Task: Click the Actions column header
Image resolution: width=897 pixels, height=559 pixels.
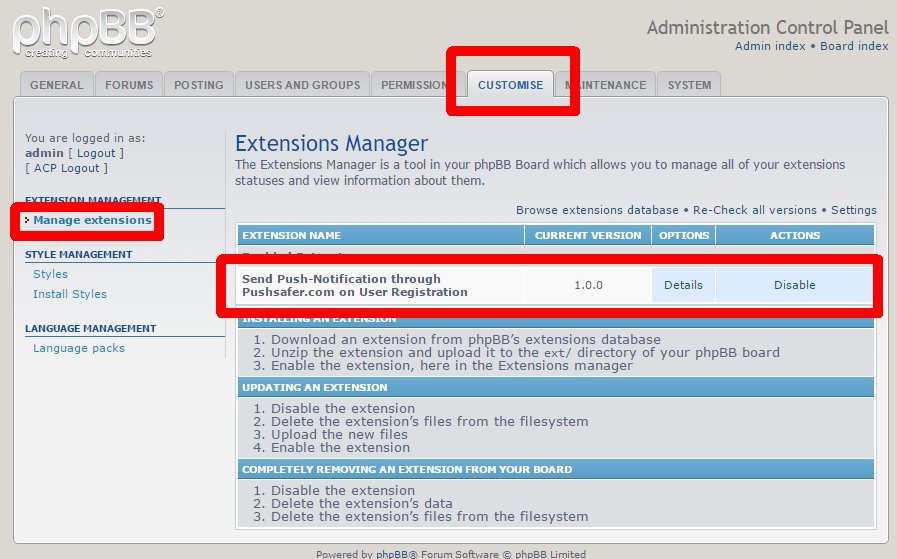Action: (795, 235)
